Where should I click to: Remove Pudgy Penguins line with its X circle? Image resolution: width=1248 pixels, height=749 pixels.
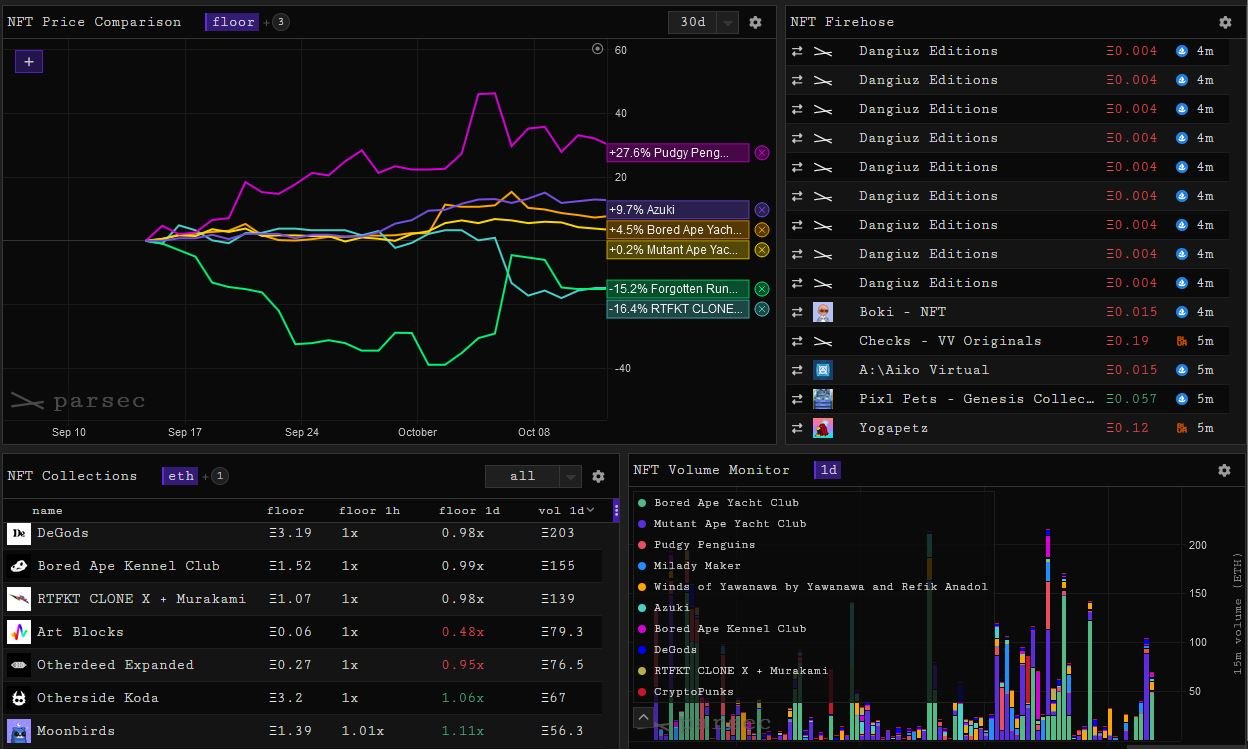point(762,153)
